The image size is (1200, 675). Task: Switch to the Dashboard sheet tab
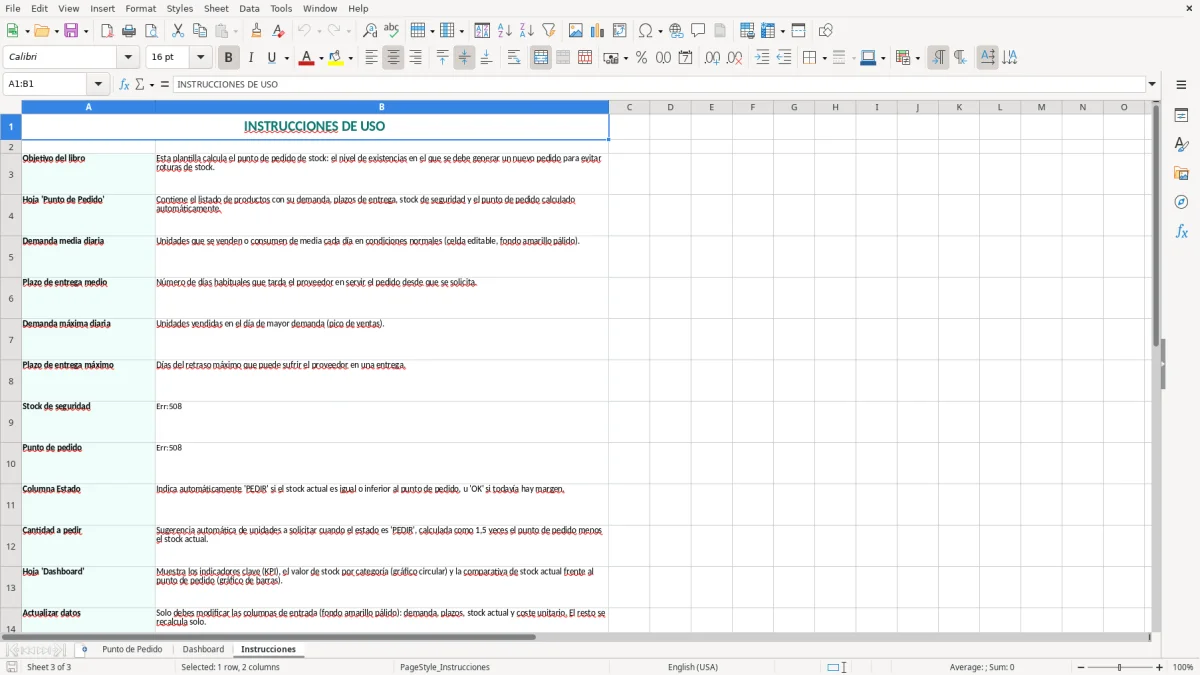tap(203, 650)
